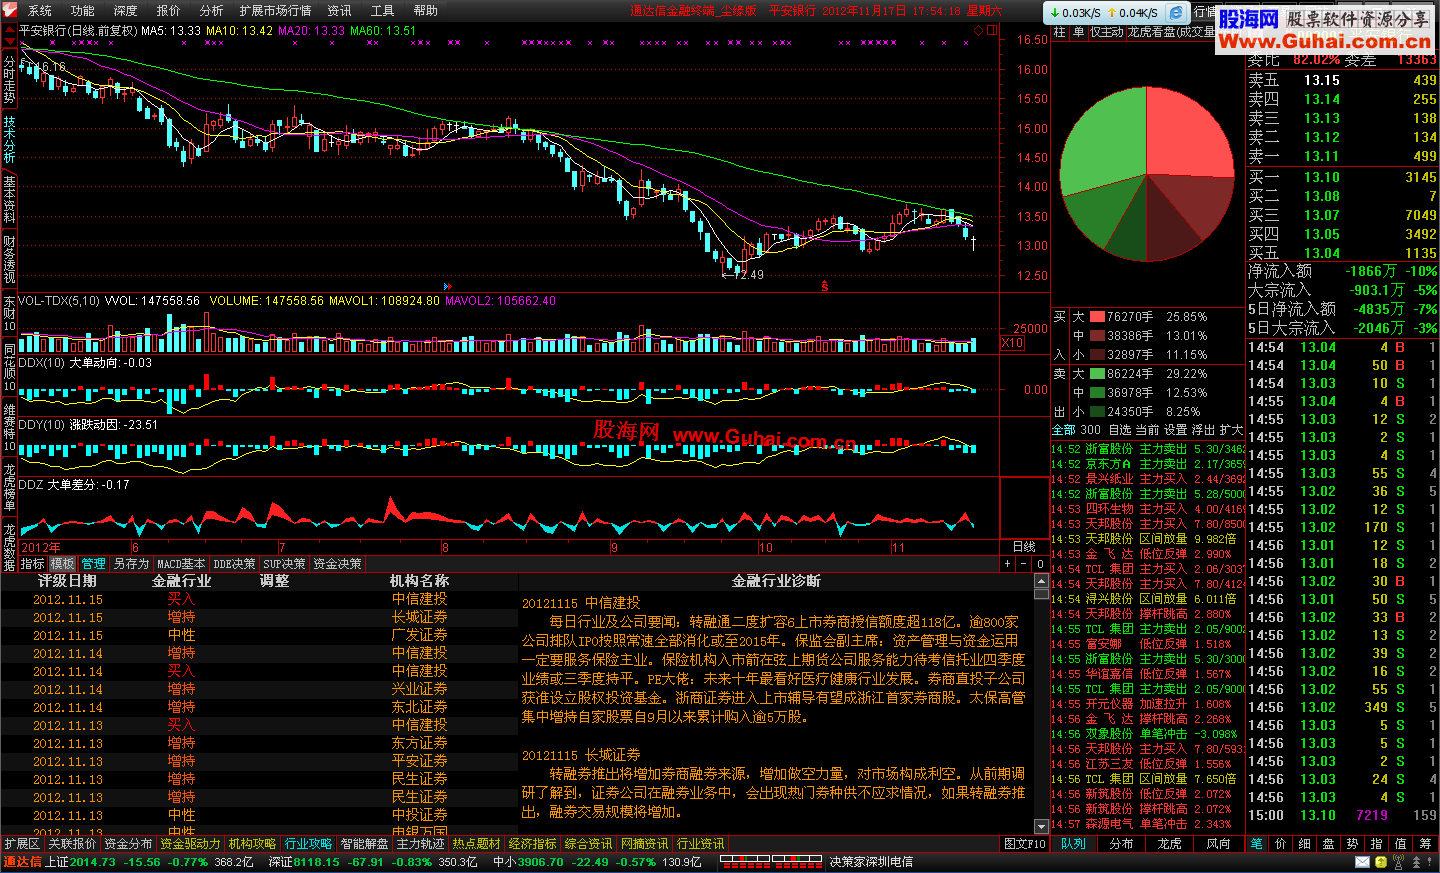Viewport: 1440px width, 873px height.
Task: Toggle the 柱 chart mode
Action: [x=1060, y=32]
